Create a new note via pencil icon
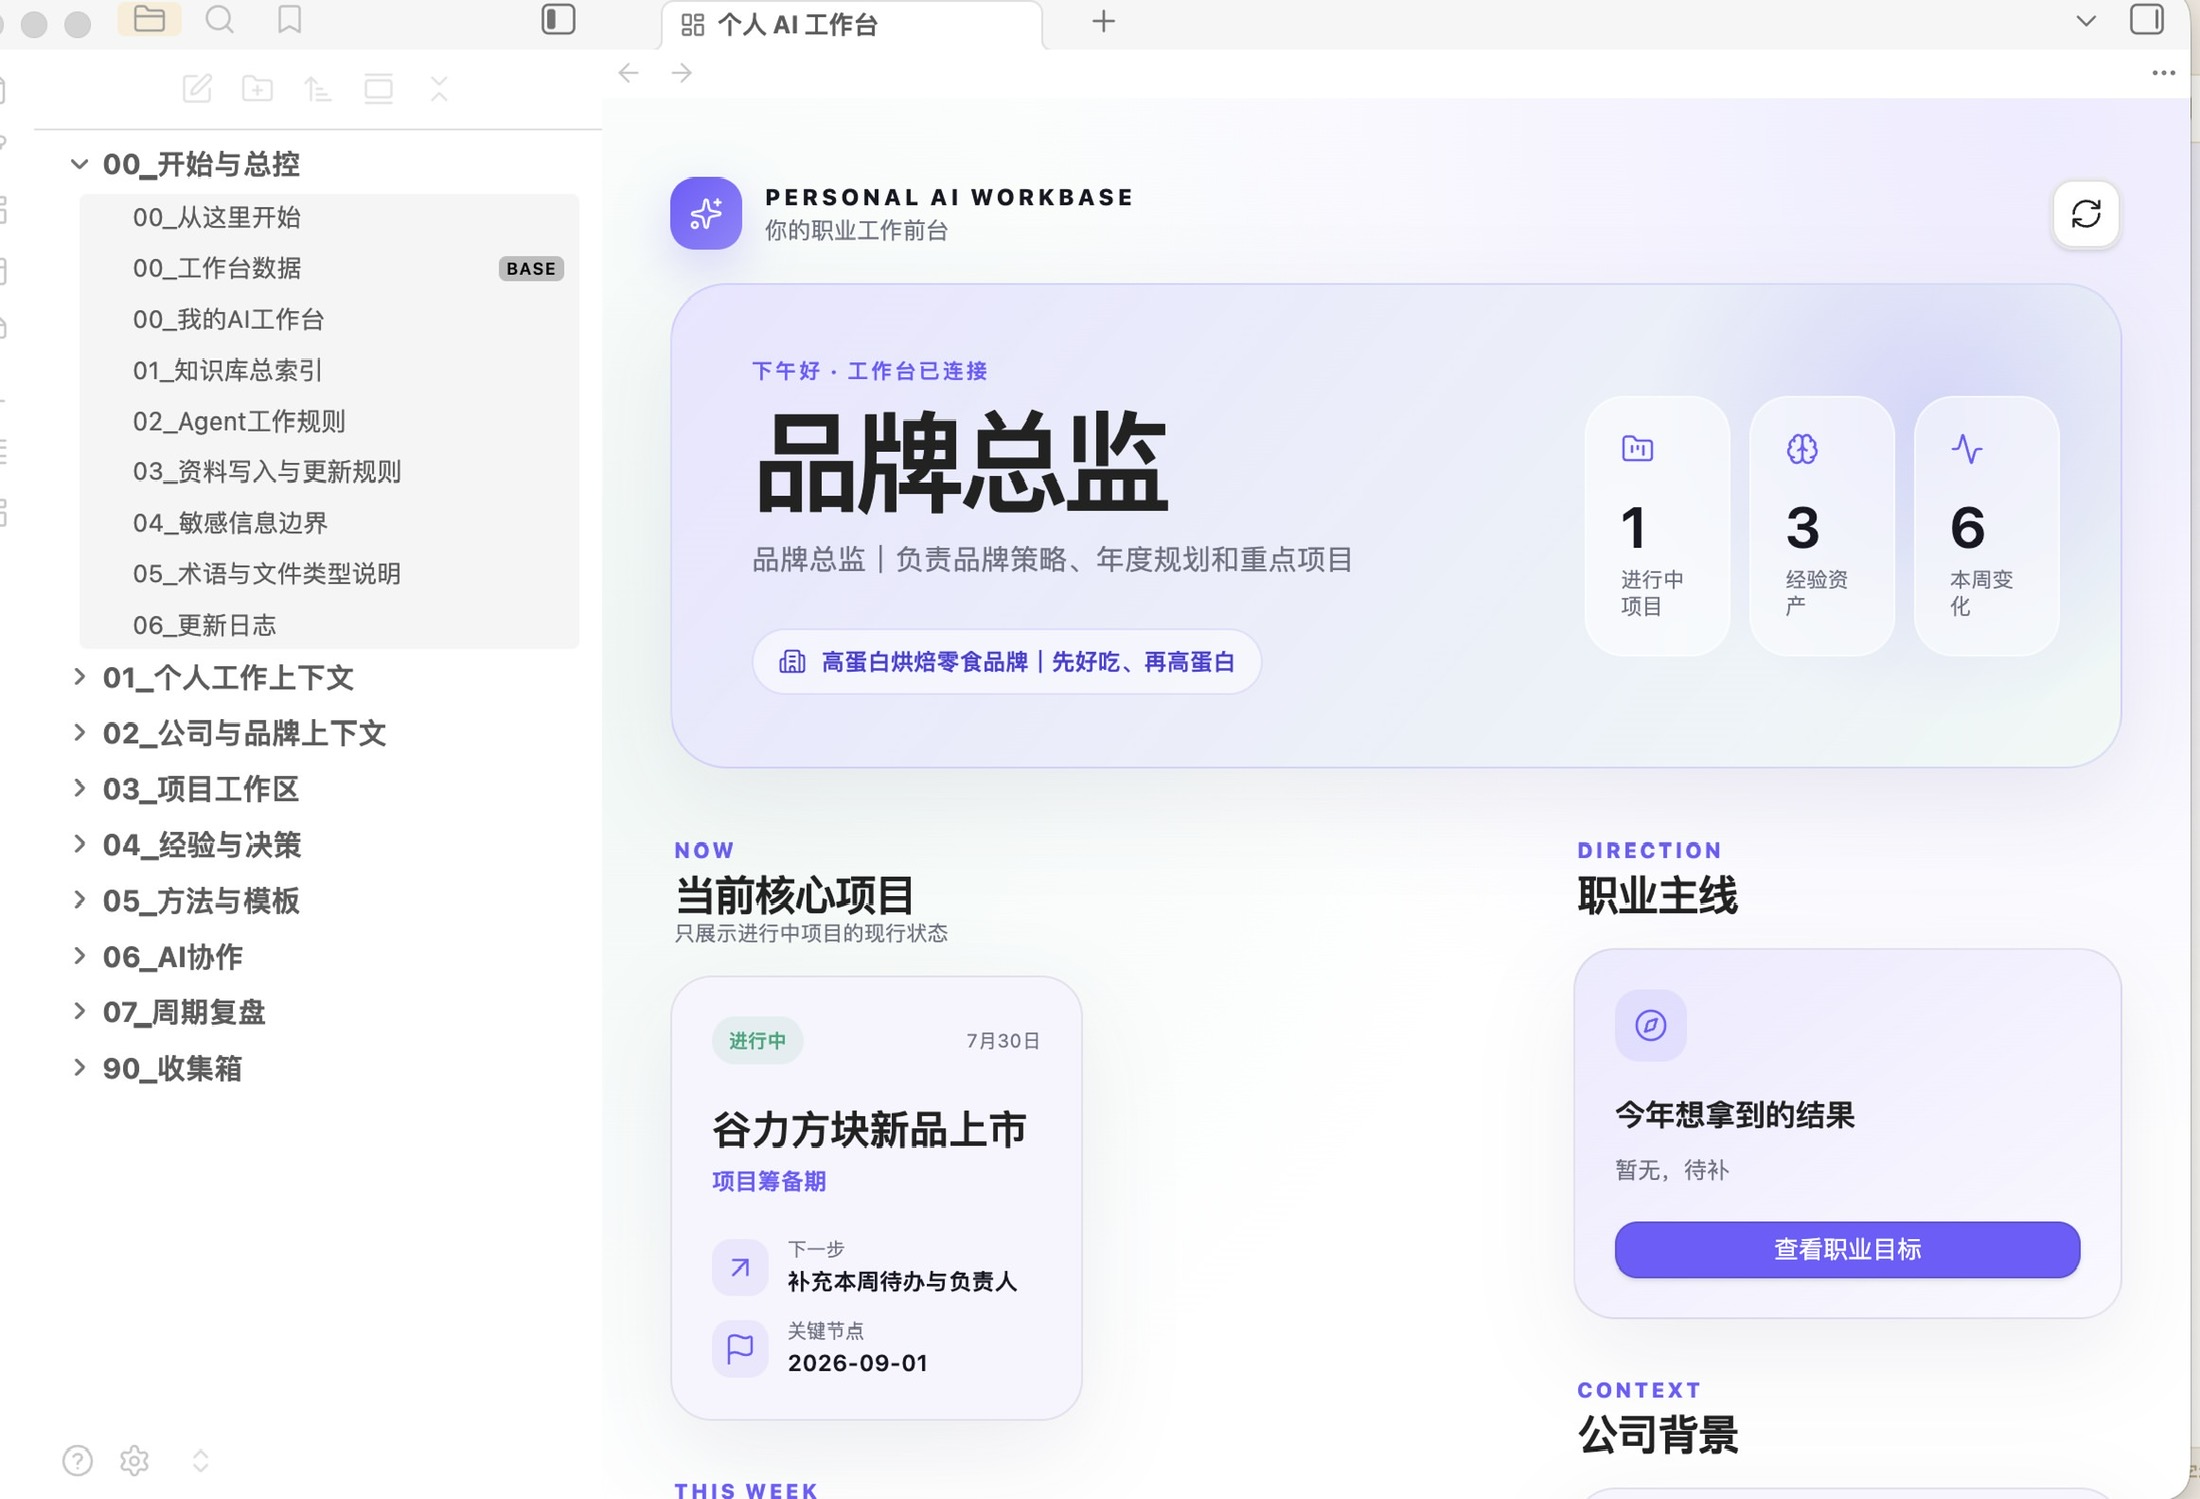 point(197,88)
